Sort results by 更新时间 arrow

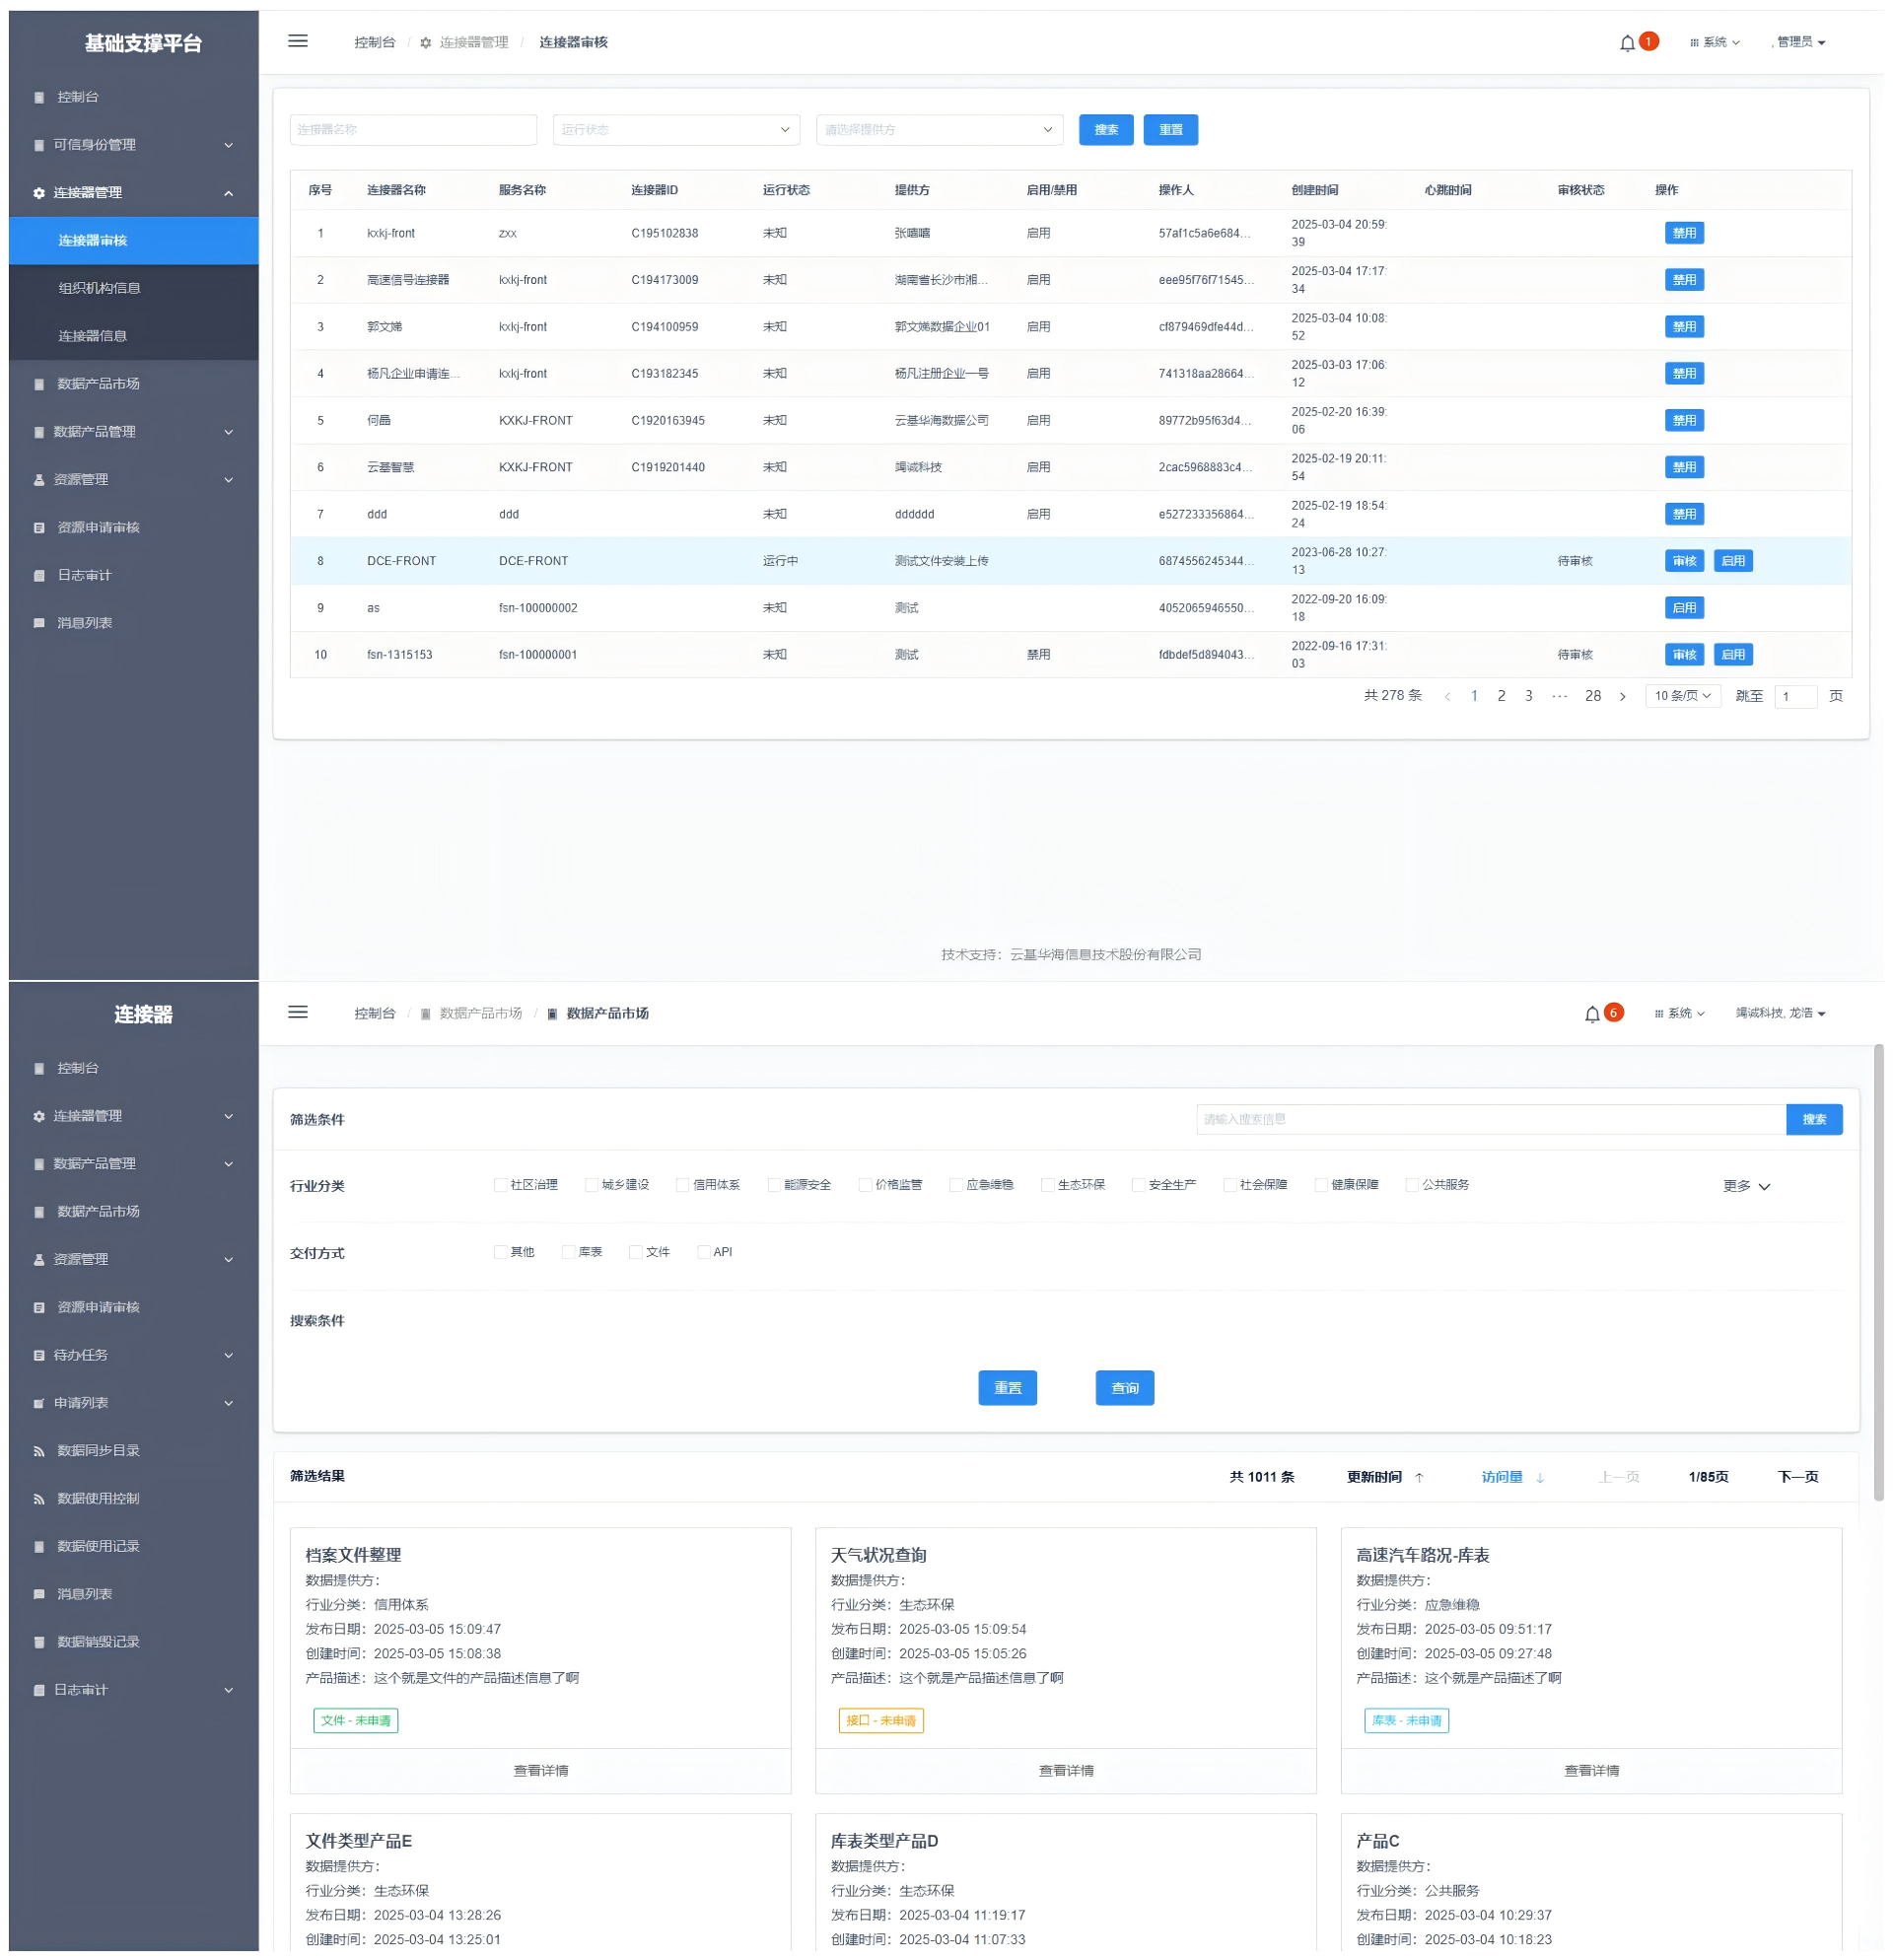[x=1419, y=1478]
